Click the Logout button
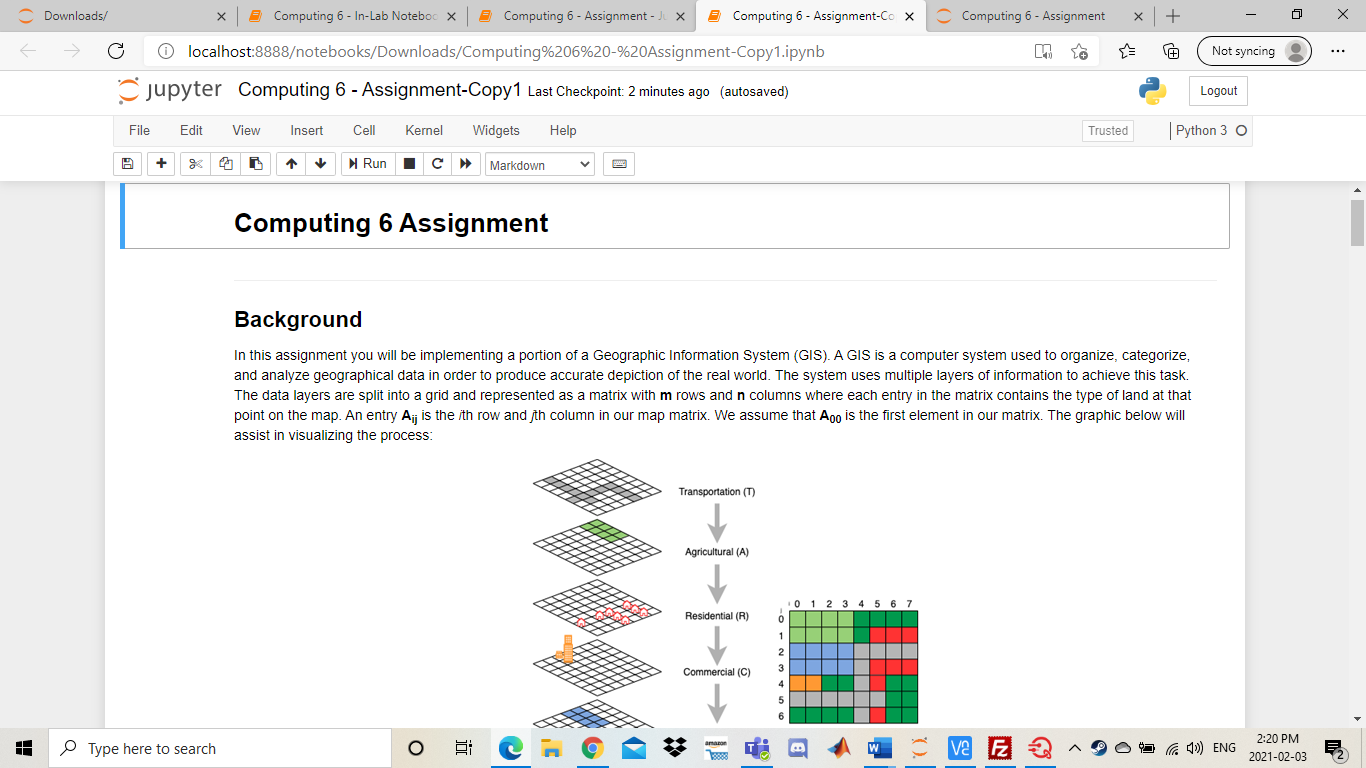 [1217, 90]
